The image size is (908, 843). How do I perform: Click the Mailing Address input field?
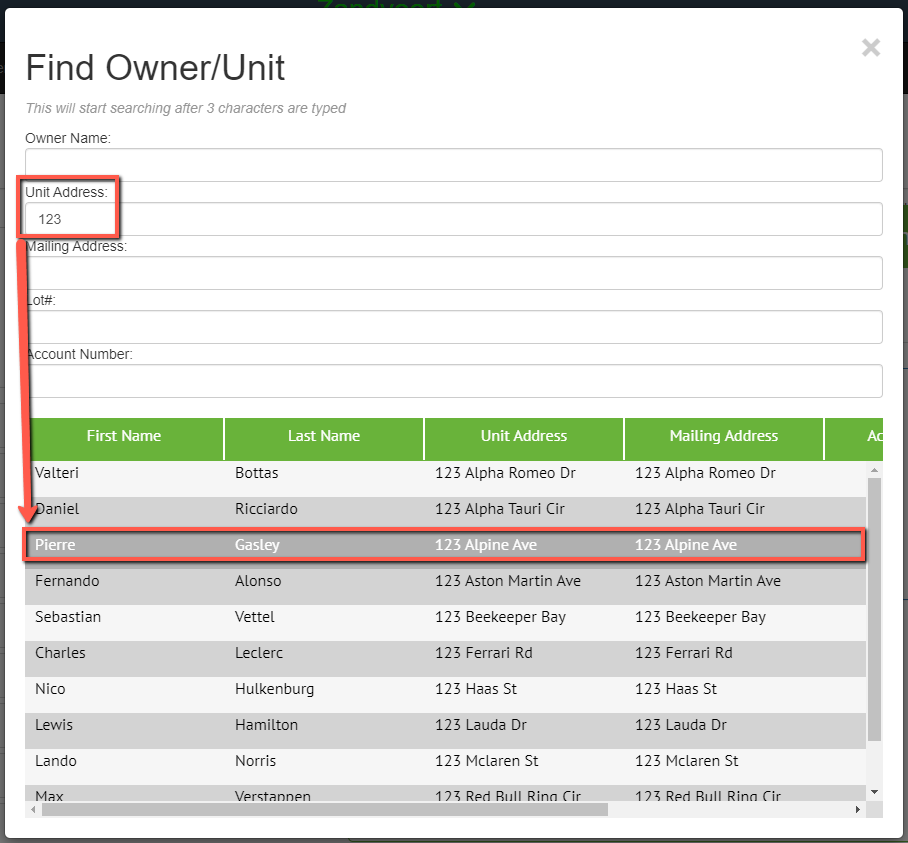pyautogui.click(x=453, y=273)
